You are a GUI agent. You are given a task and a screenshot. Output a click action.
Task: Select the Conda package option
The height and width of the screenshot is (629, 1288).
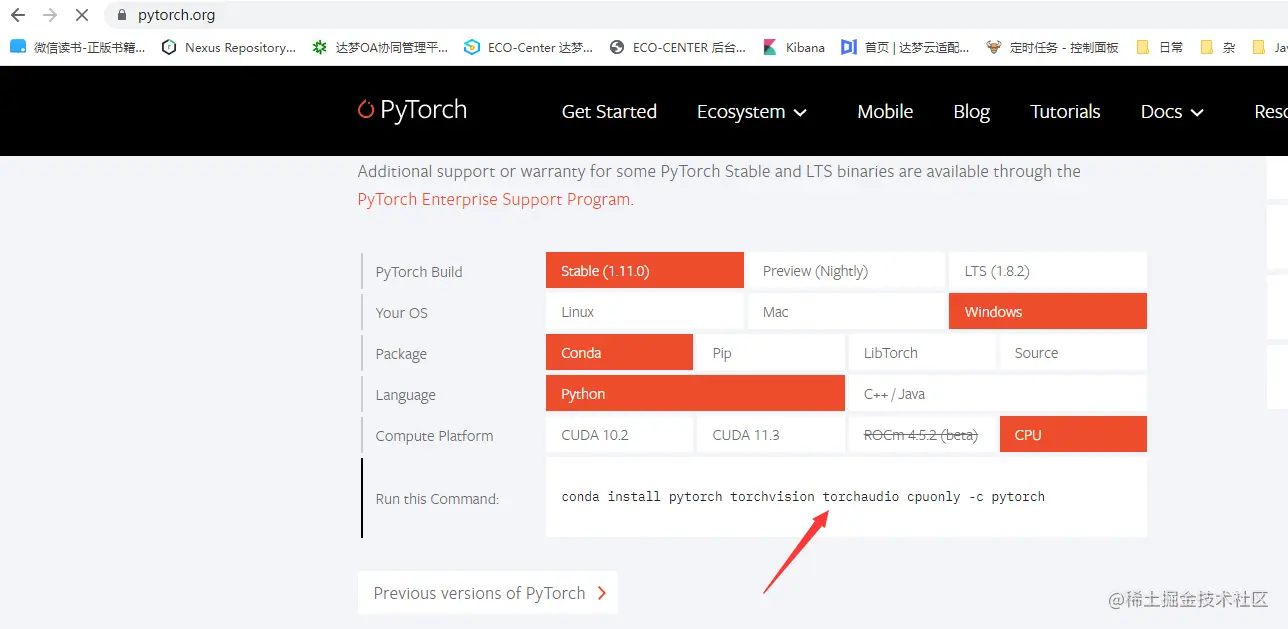click(619, 352)
